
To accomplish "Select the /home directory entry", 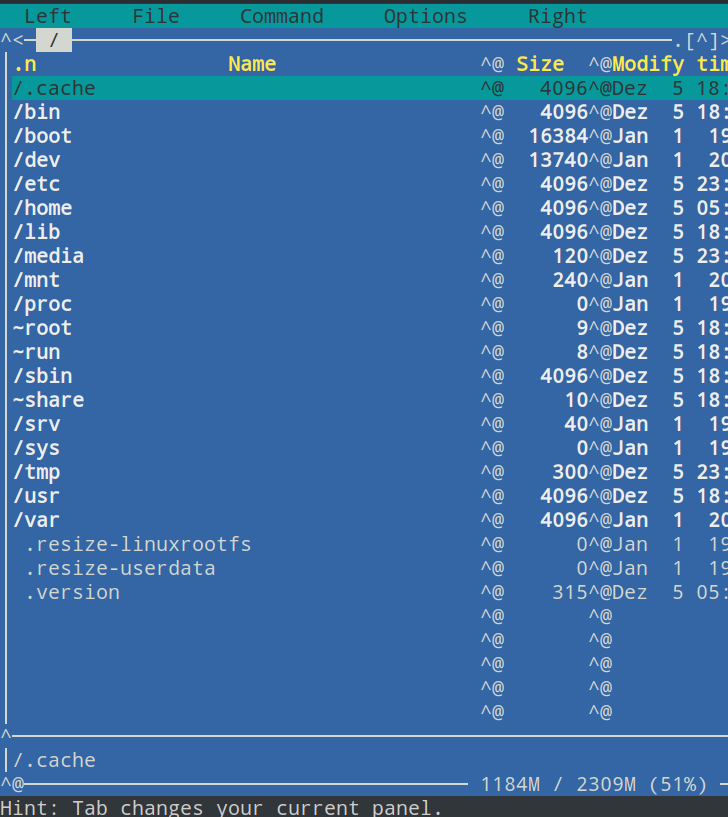I will pyautogui.click(x=42, y=208).
